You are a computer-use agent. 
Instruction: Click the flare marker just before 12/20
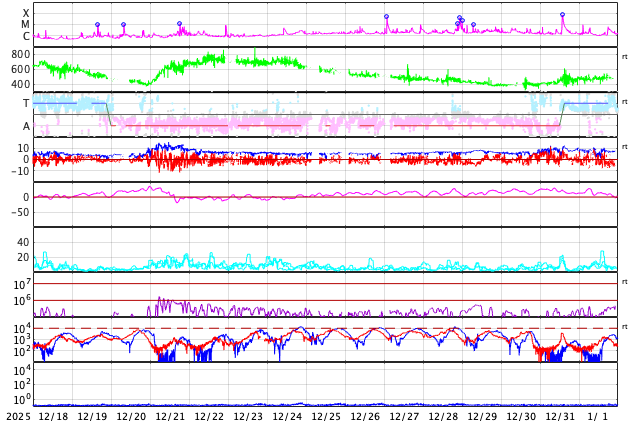(x=123, y=24)
